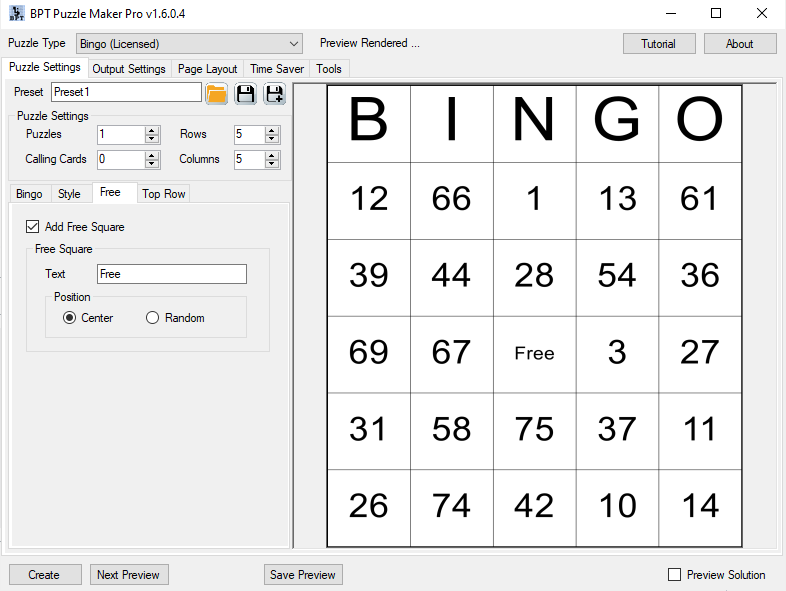
Task: Switch to the Style sub-tab
Action: 69,193
